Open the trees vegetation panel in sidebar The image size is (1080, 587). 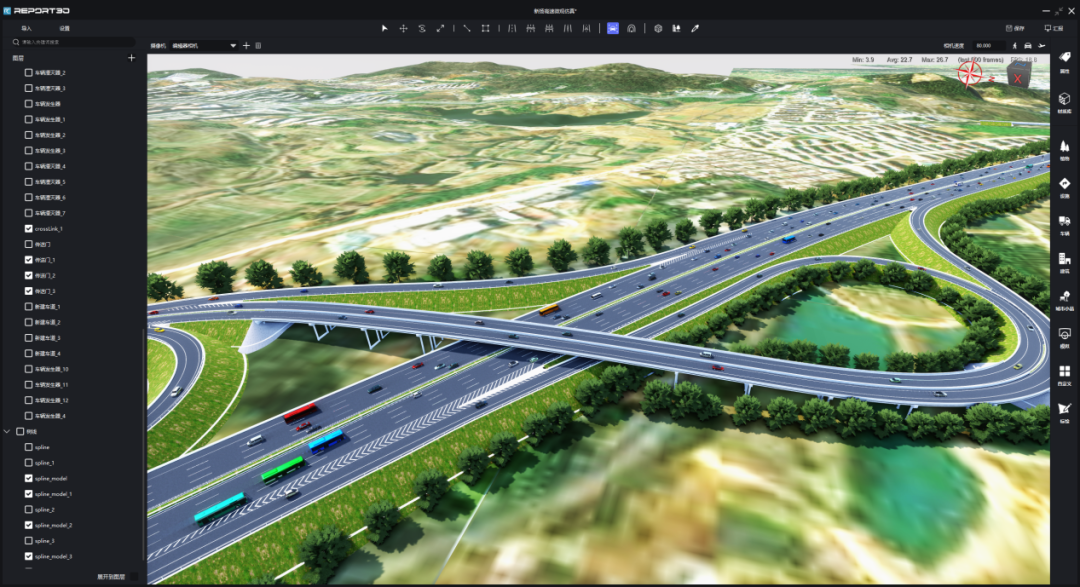coord(1064,149)
